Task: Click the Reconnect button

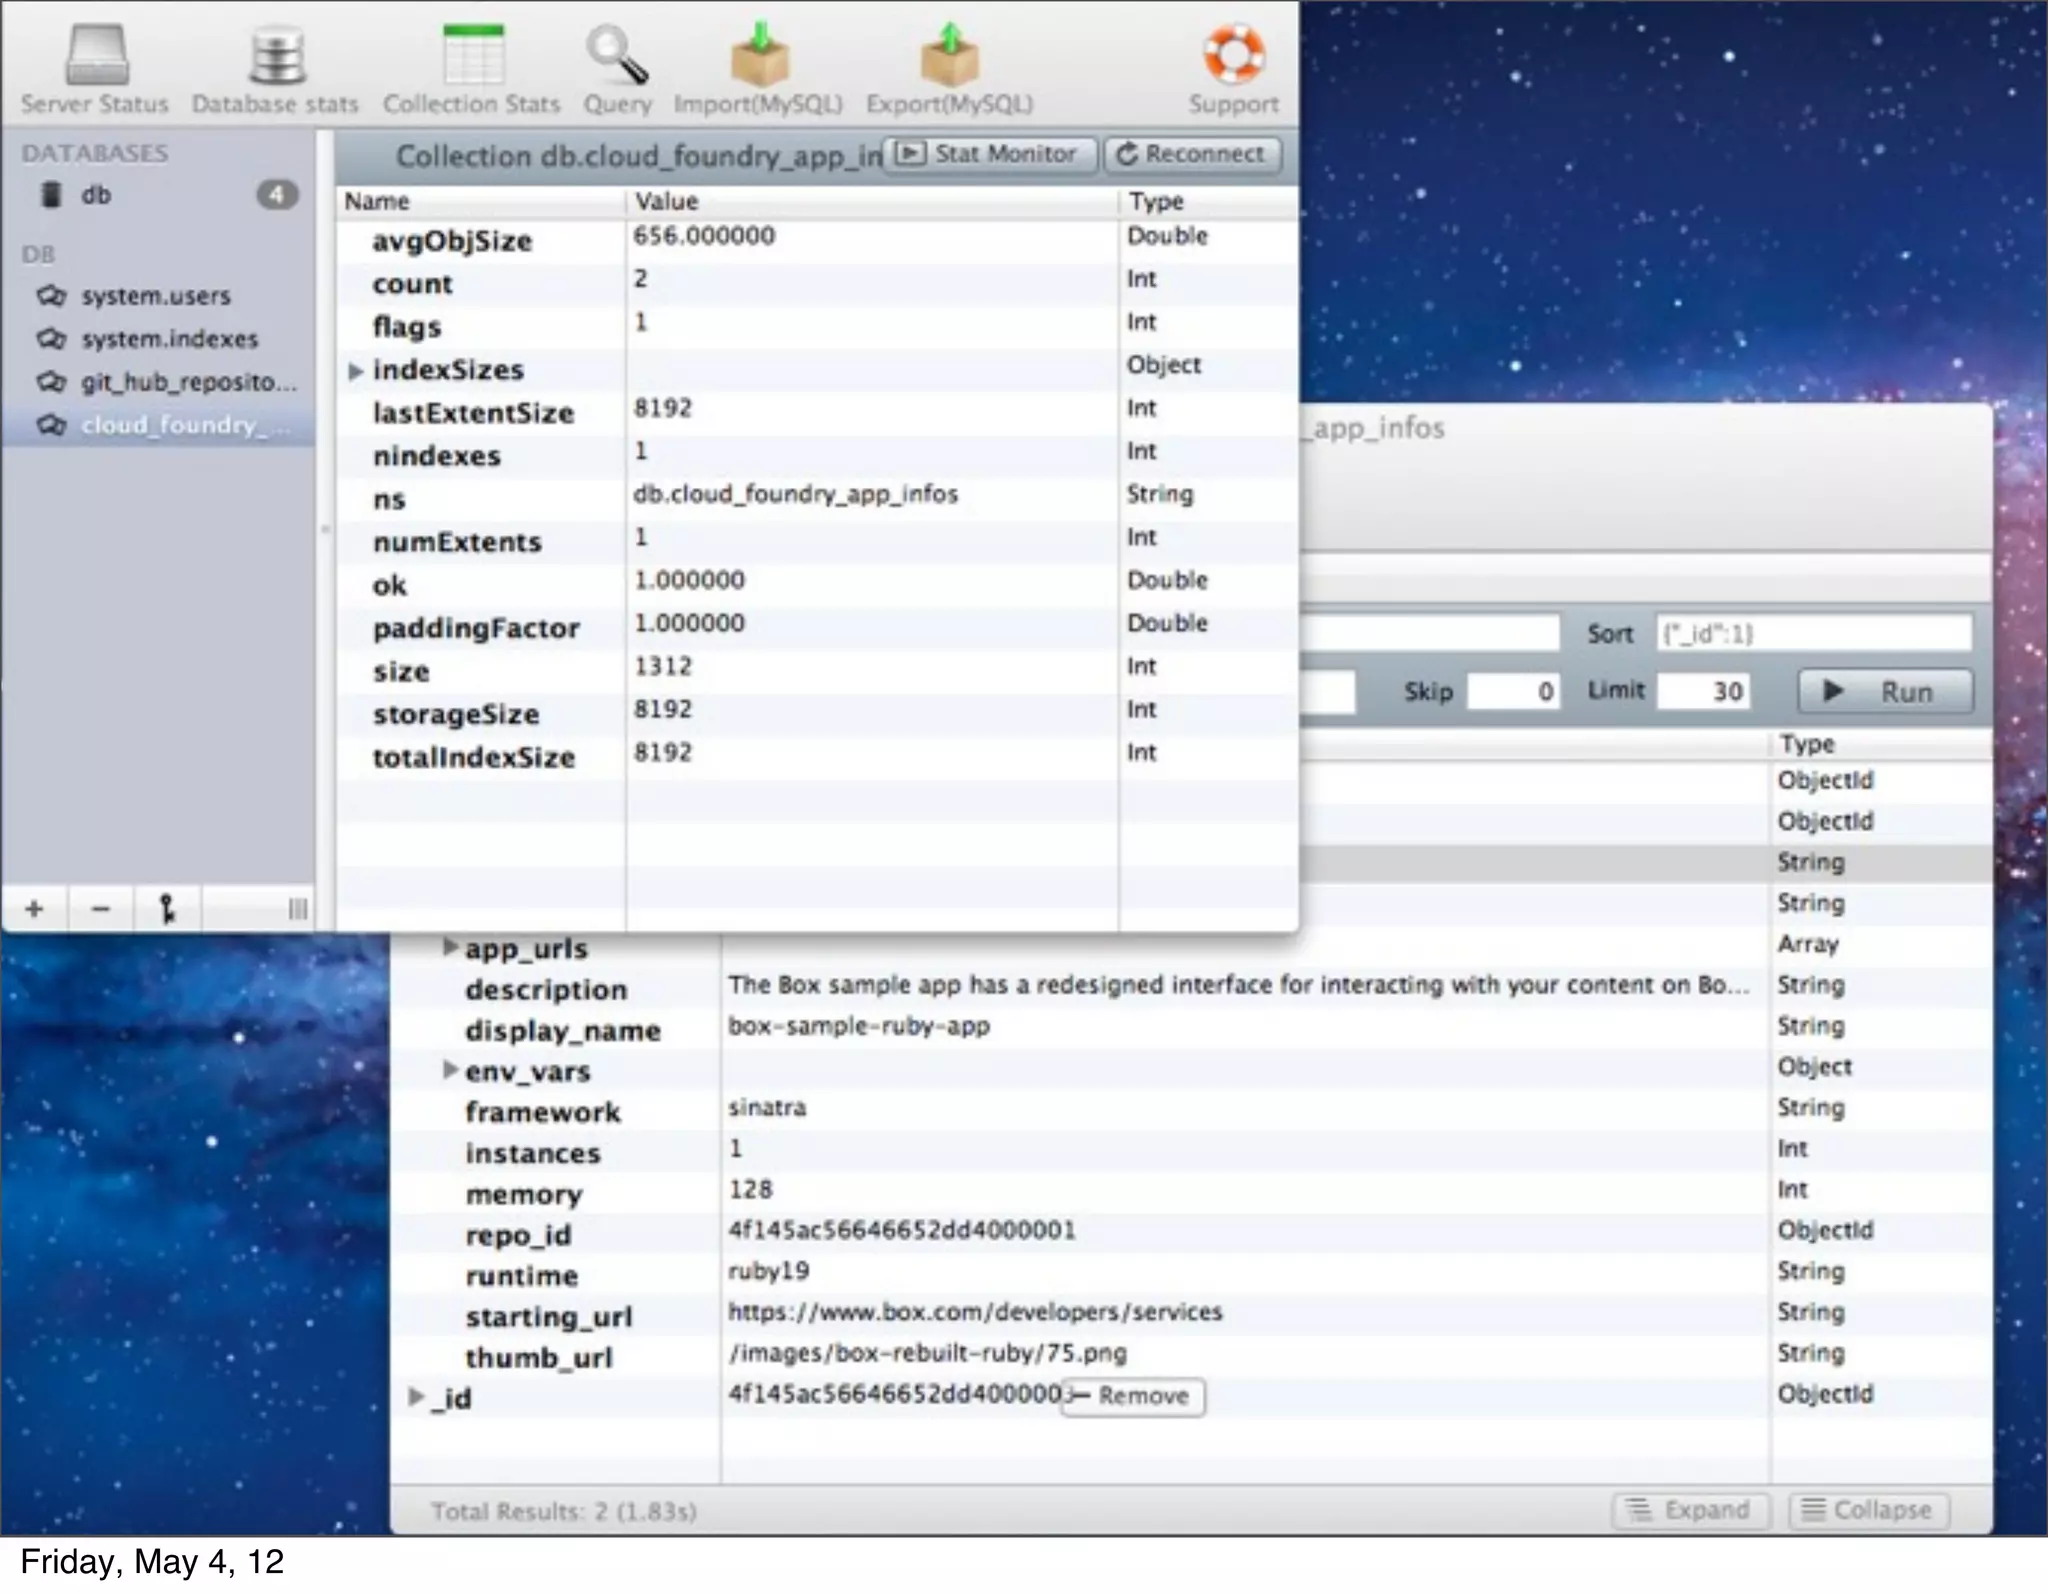Action: pyautogui.click(x=1191, y=154)
